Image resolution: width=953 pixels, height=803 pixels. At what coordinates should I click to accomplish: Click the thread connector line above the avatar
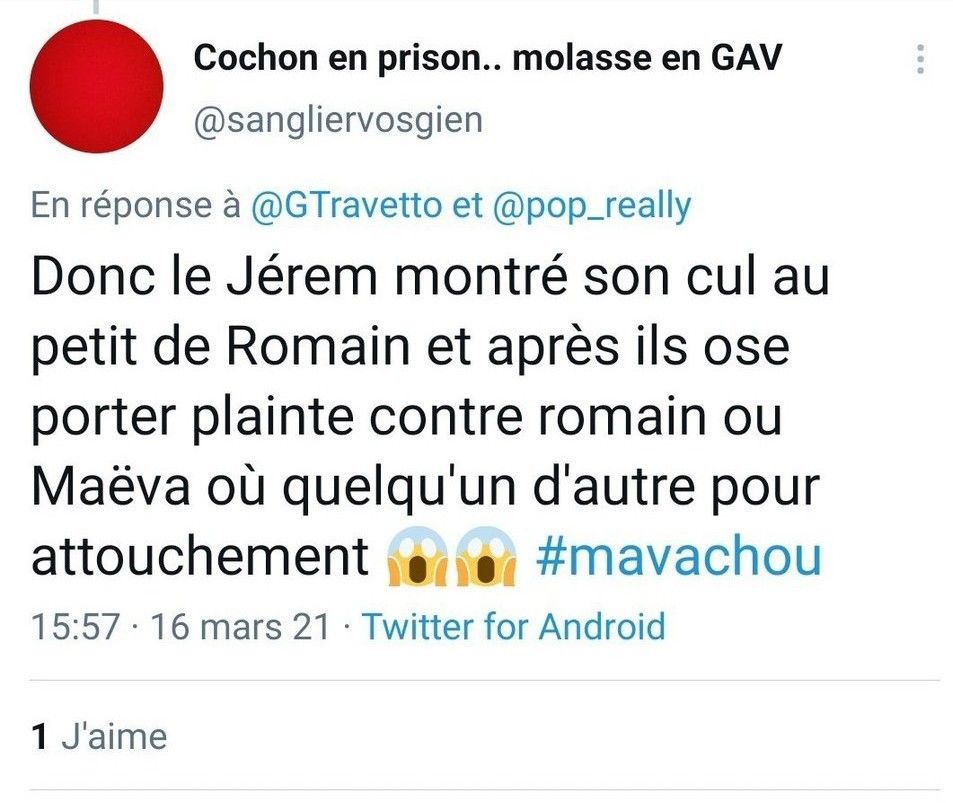[x=96, y=6]
